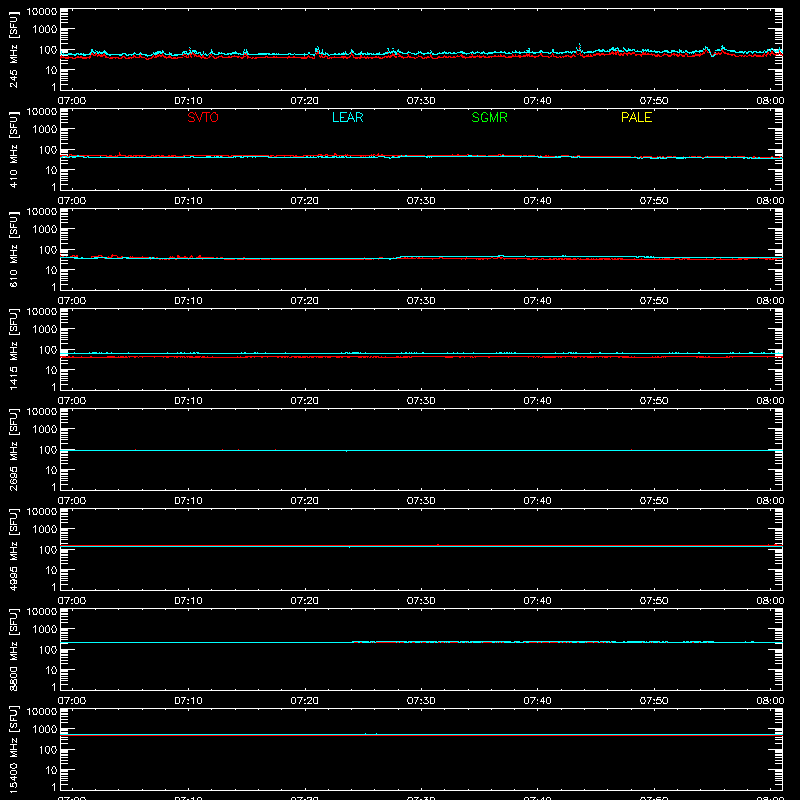Select the 1415 MHz [SFU] axis title
This screenshot has height=800, width=800.
coord(13,349)
